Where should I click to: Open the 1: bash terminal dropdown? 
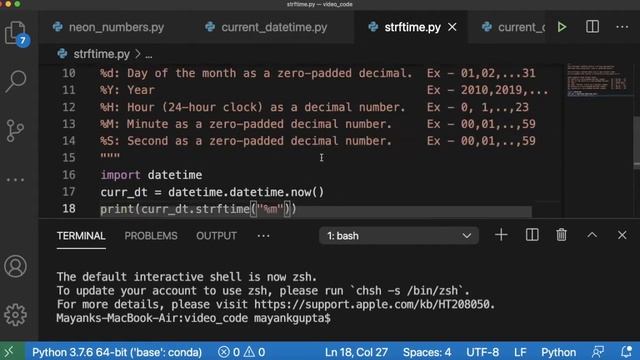click(x=399, y=236)
